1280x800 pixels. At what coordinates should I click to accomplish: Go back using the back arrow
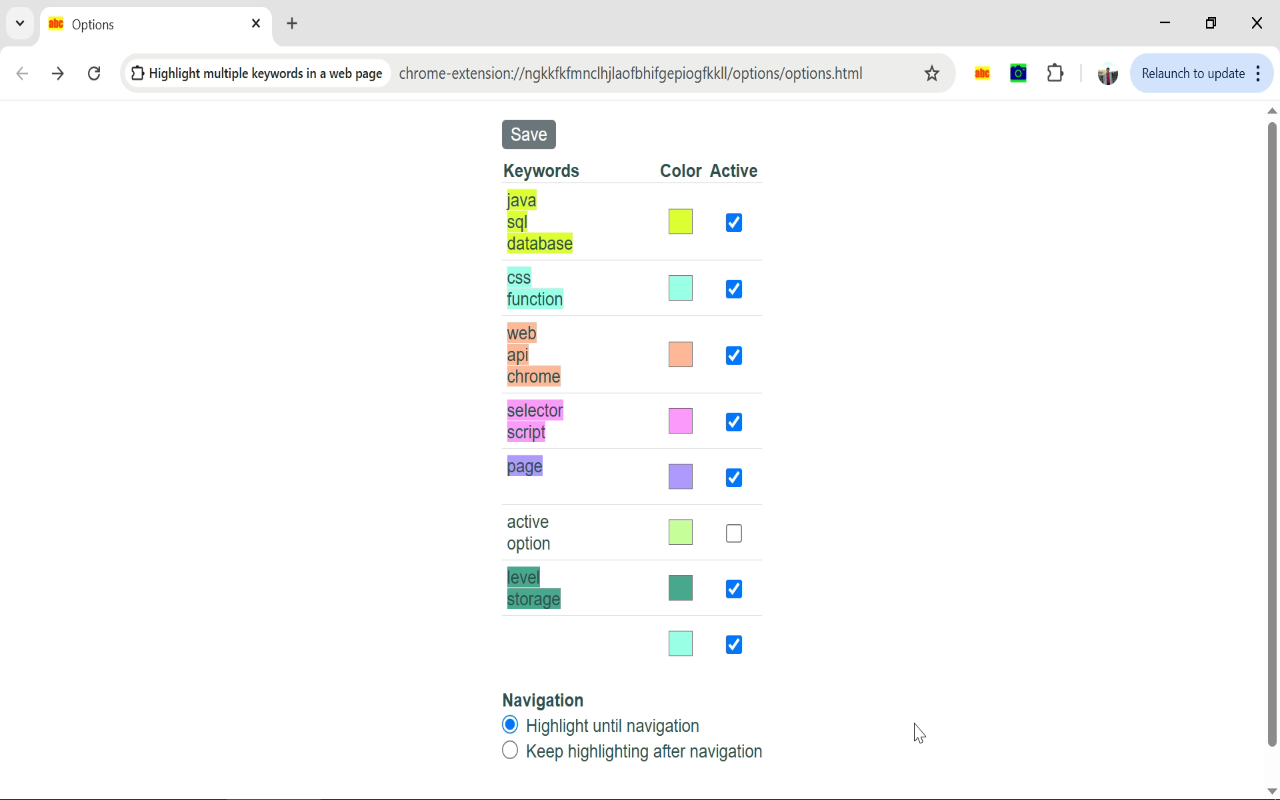(x=22, y=73)
